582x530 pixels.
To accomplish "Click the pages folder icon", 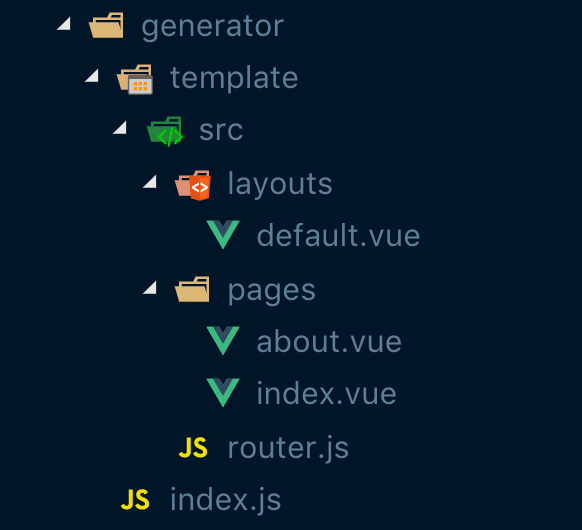I will point(192,289).
